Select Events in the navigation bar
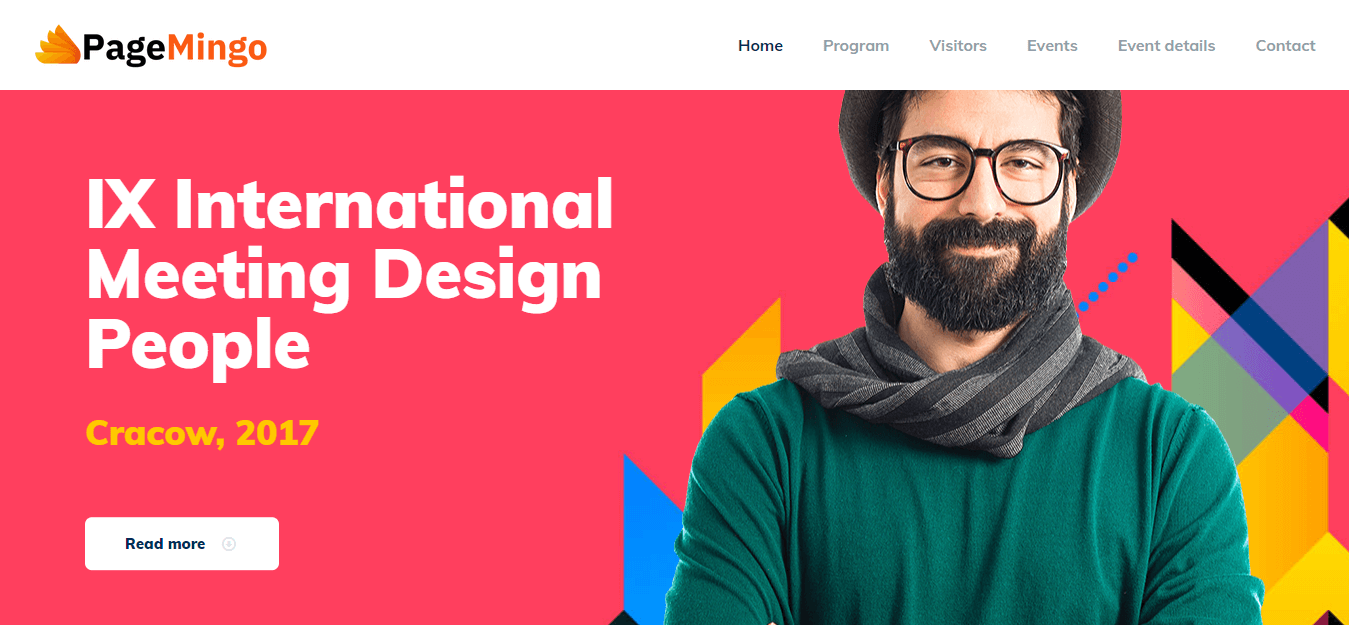Viewport: 1349px width, 625px height. [x=1052, y=46]
